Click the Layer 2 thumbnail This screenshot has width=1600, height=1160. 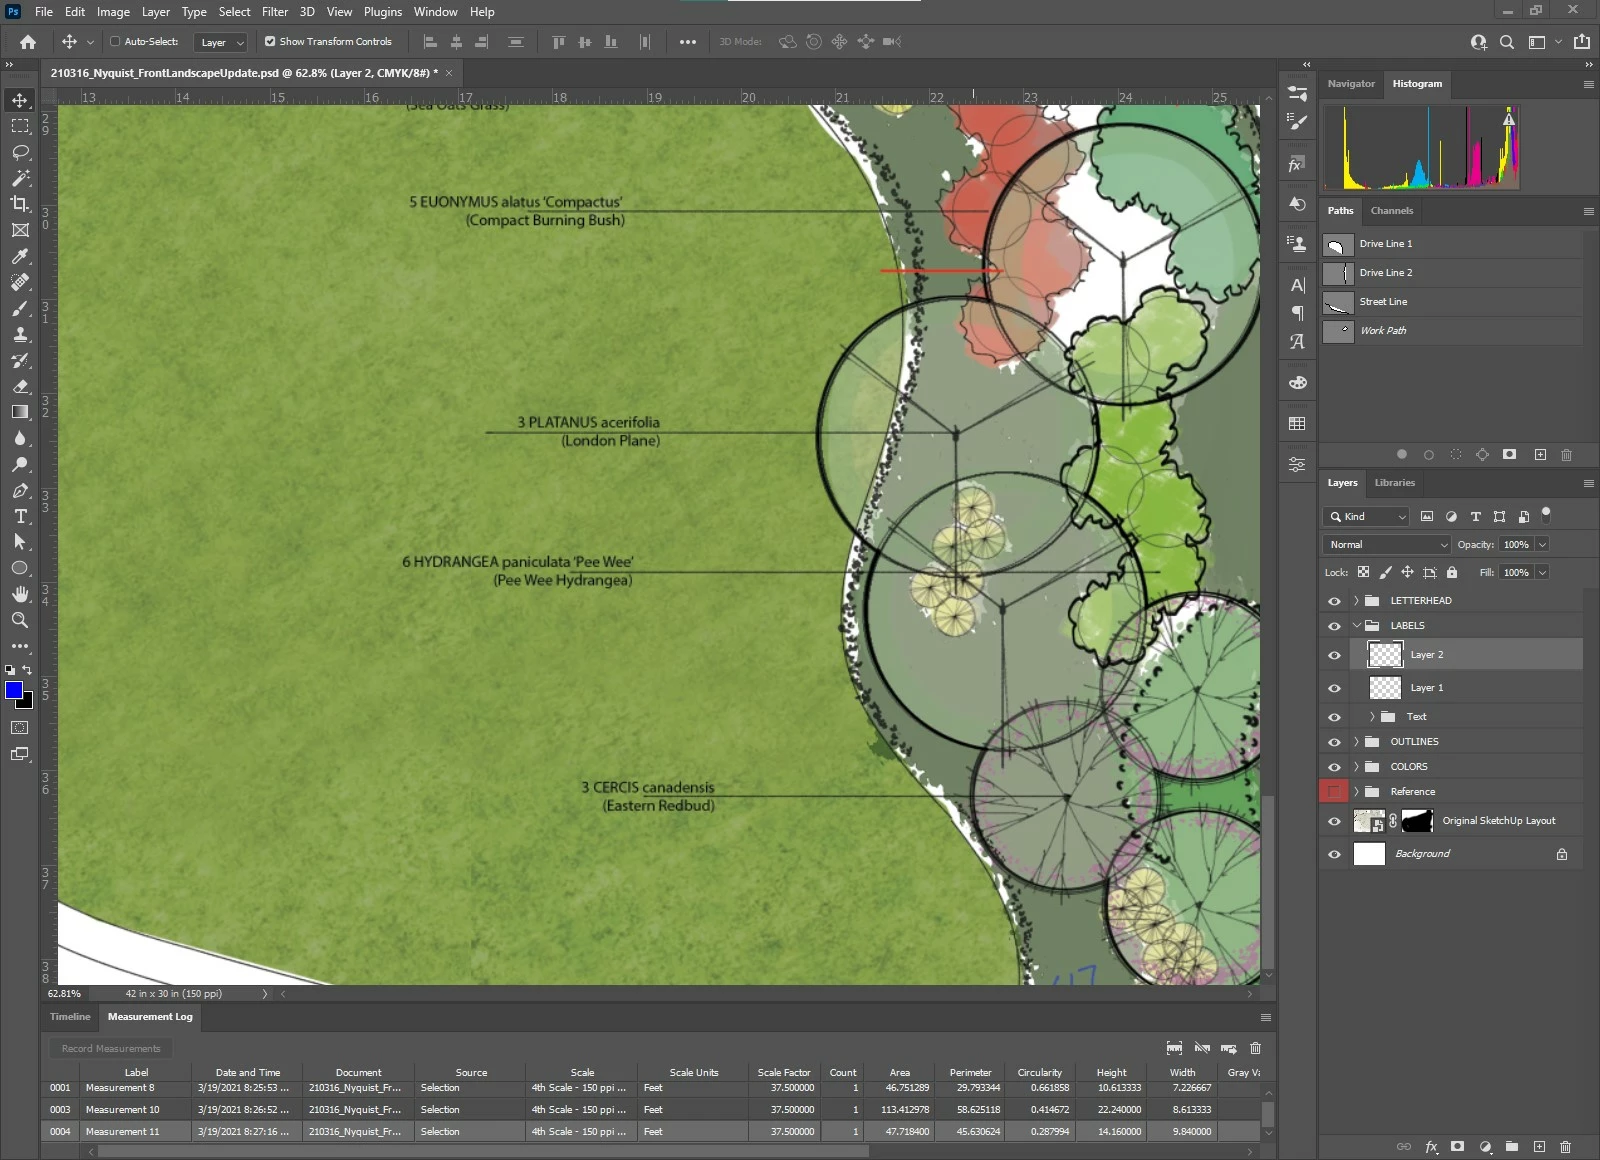[x=1385, y=655]
